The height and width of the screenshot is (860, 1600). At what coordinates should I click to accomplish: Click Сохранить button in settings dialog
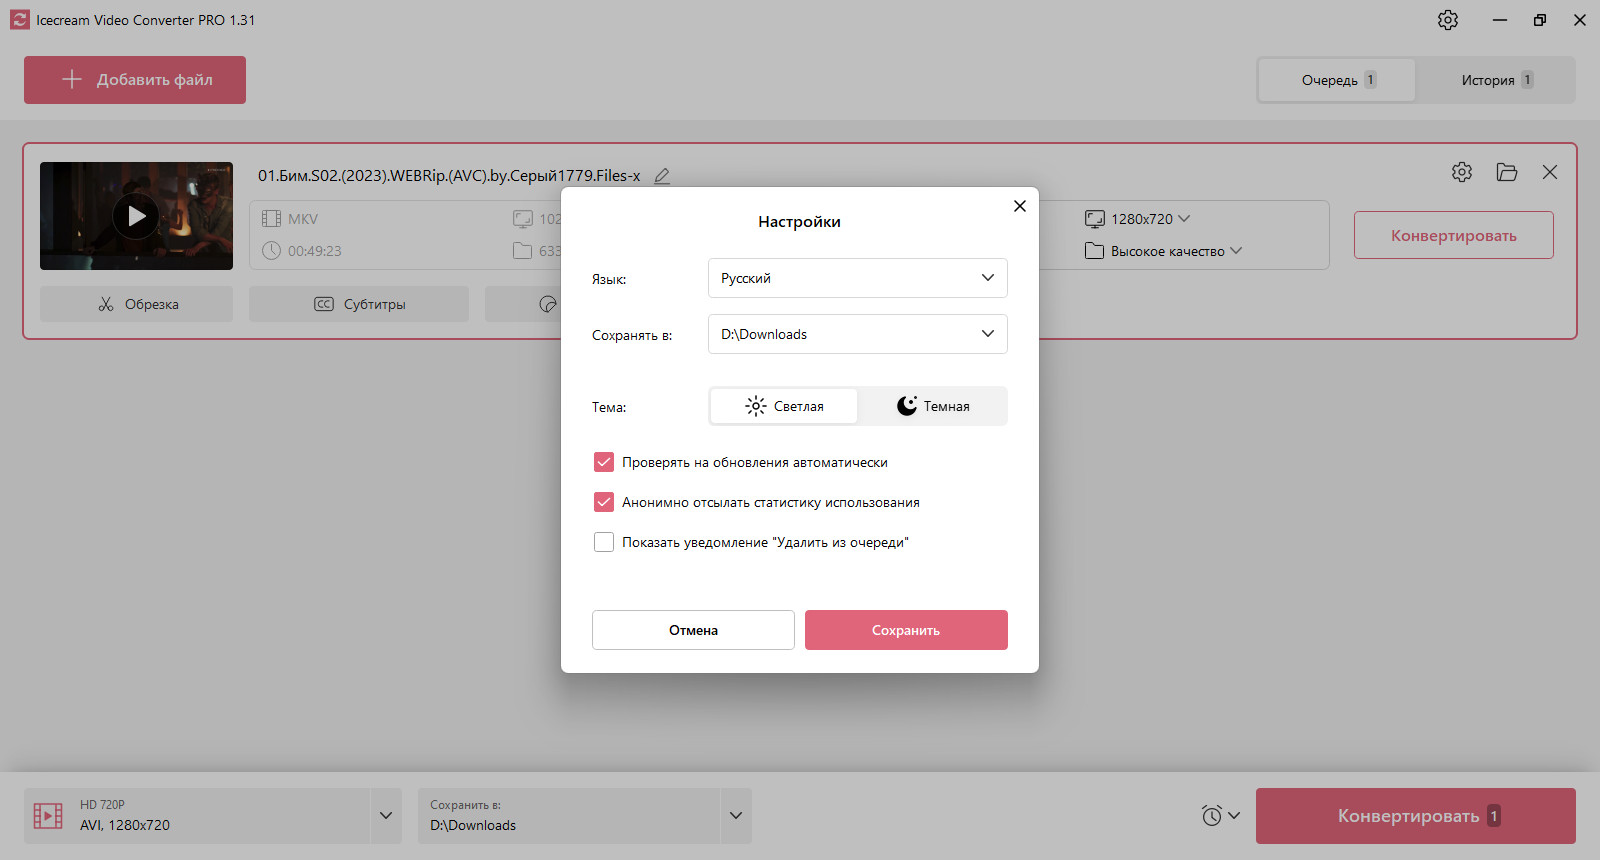coord(906,630)
